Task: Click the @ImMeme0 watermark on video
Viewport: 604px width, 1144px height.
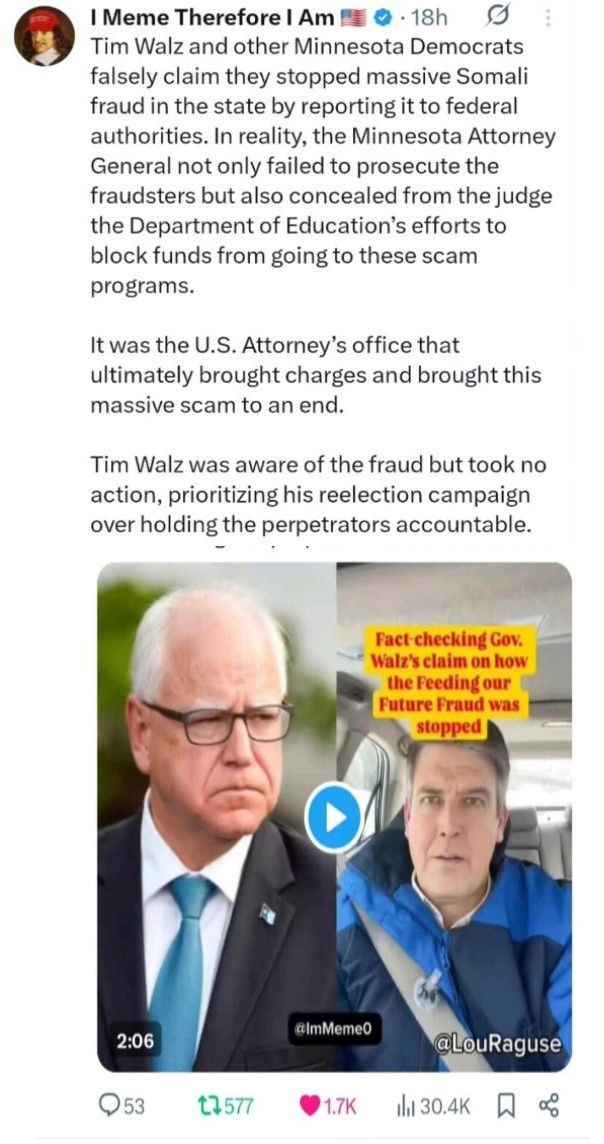Action: pyautogui.click(x=333, y=1028)
